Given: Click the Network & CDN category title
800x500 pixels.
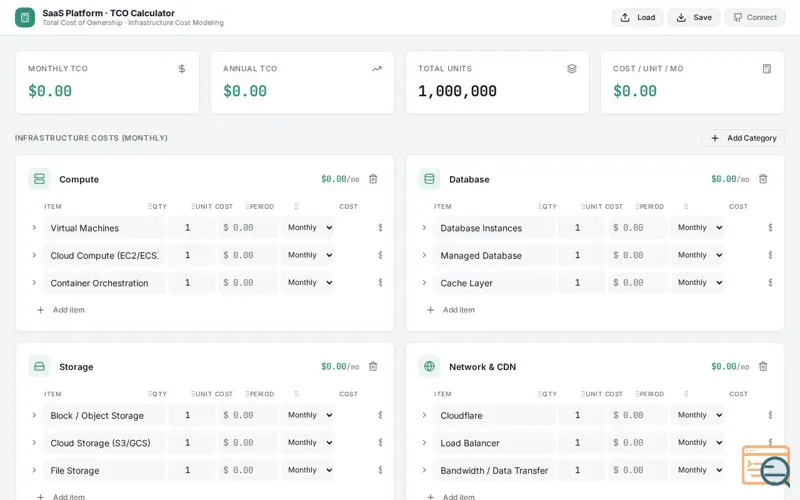Looking at the screenshot, I should [x=482, y=367].
